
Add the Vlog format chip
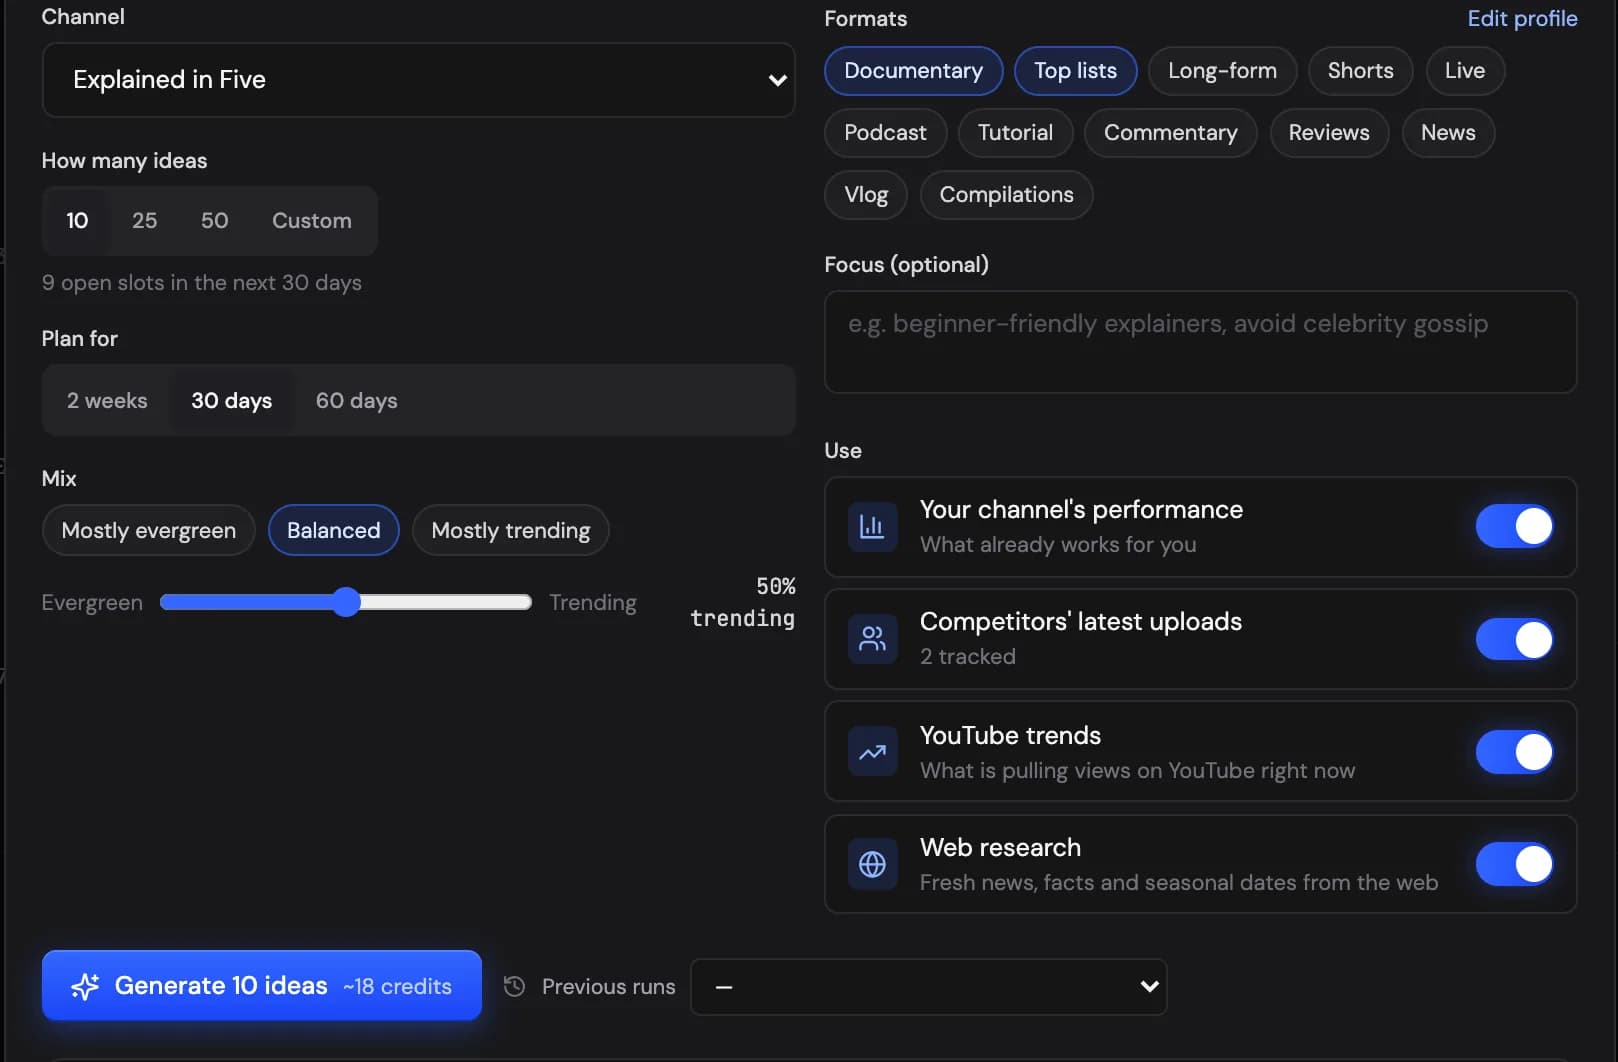tap(866, 195)
